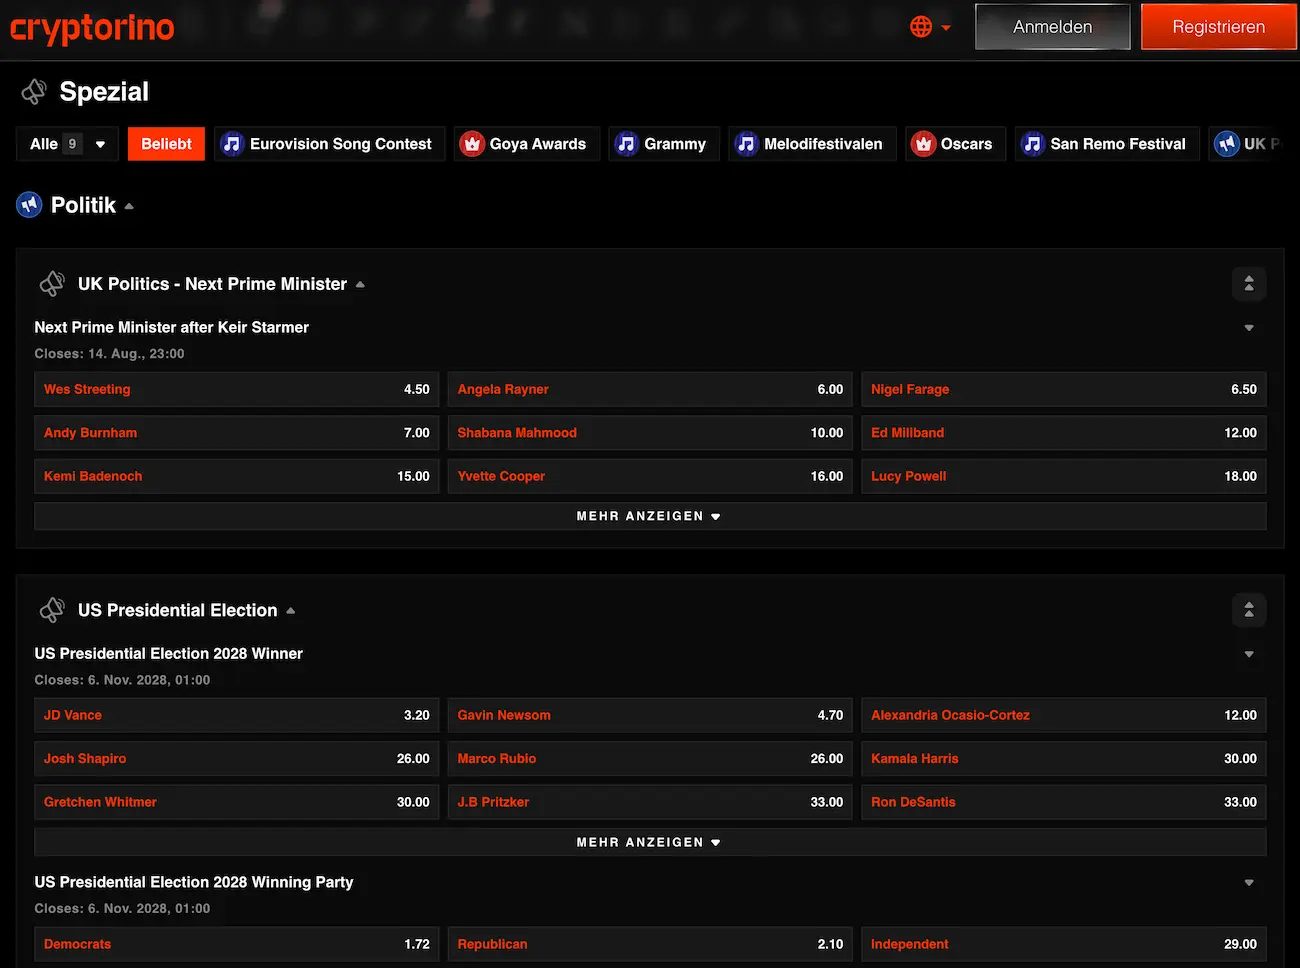Image resolution: width=1300 pixels, height=968 pixels.
Task: Expand more UK Prime Minister options
Action: [x=649, y=516]
